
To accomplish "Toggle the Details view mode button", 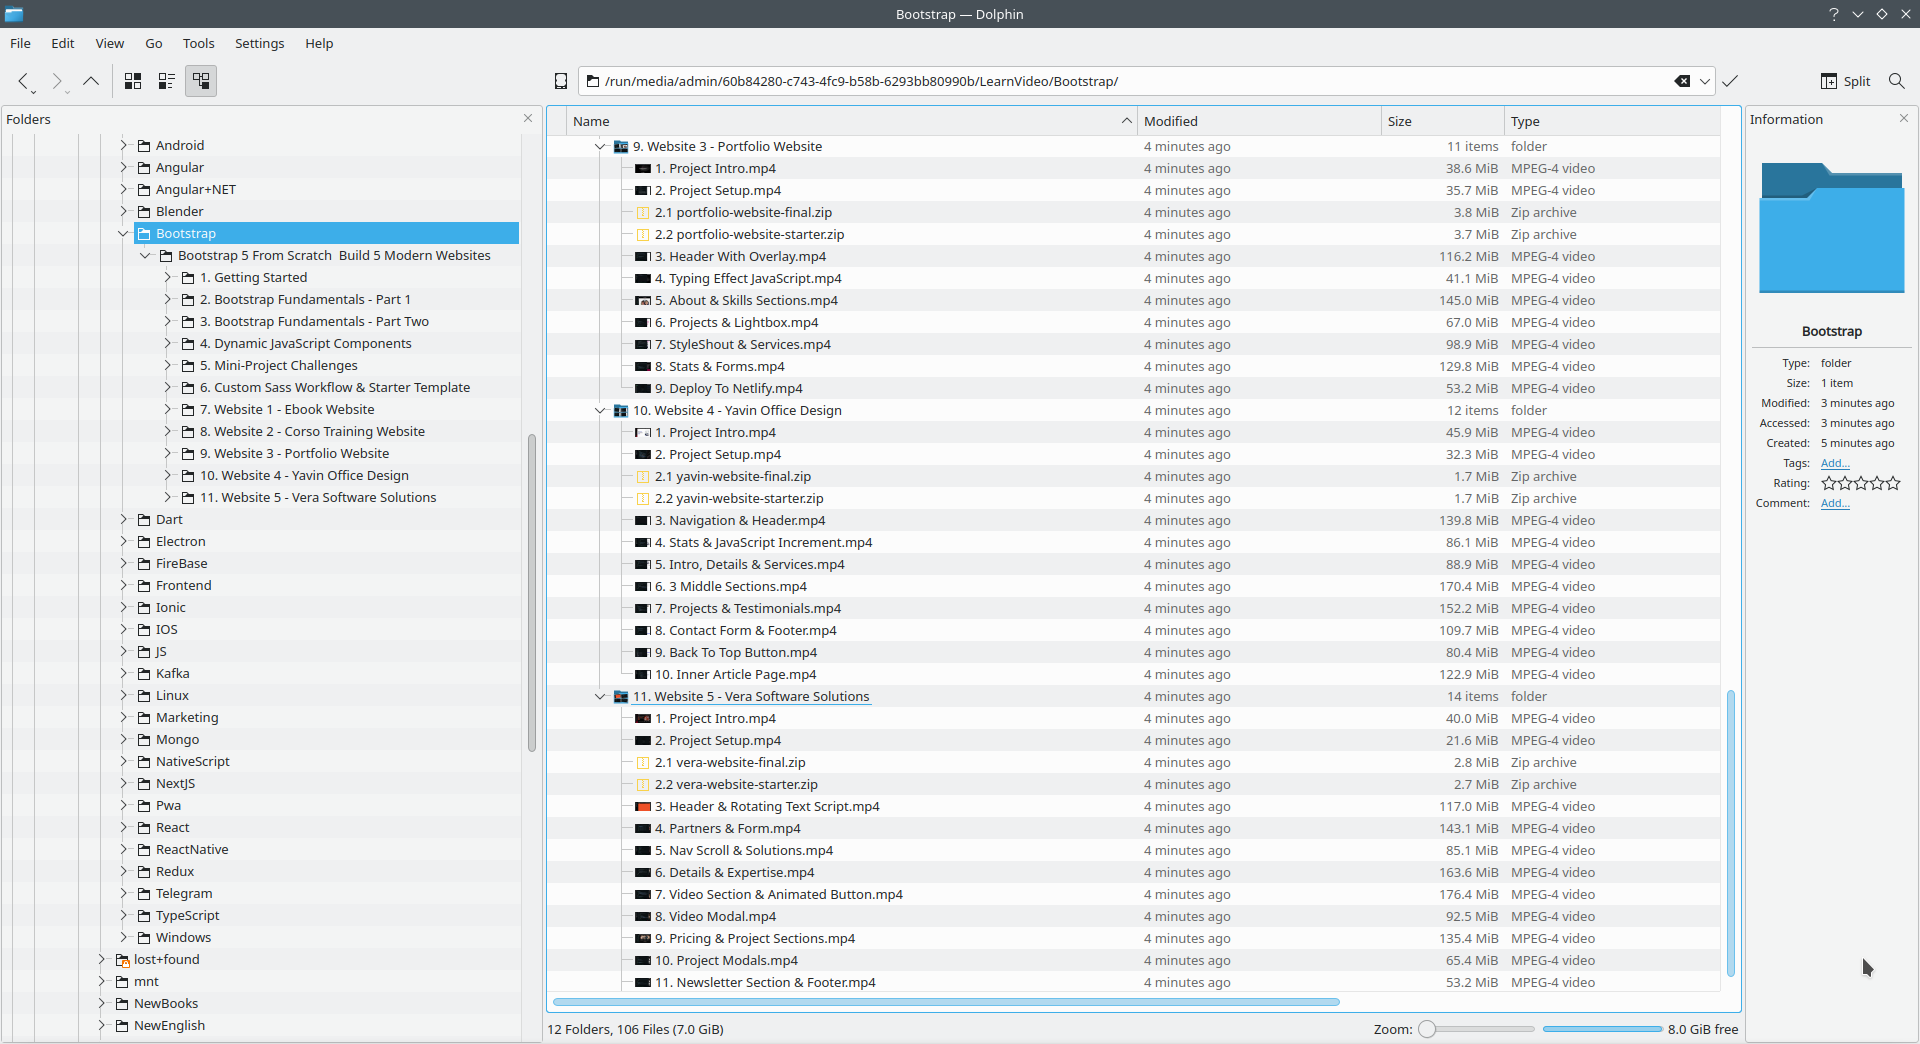I will 201,81.
